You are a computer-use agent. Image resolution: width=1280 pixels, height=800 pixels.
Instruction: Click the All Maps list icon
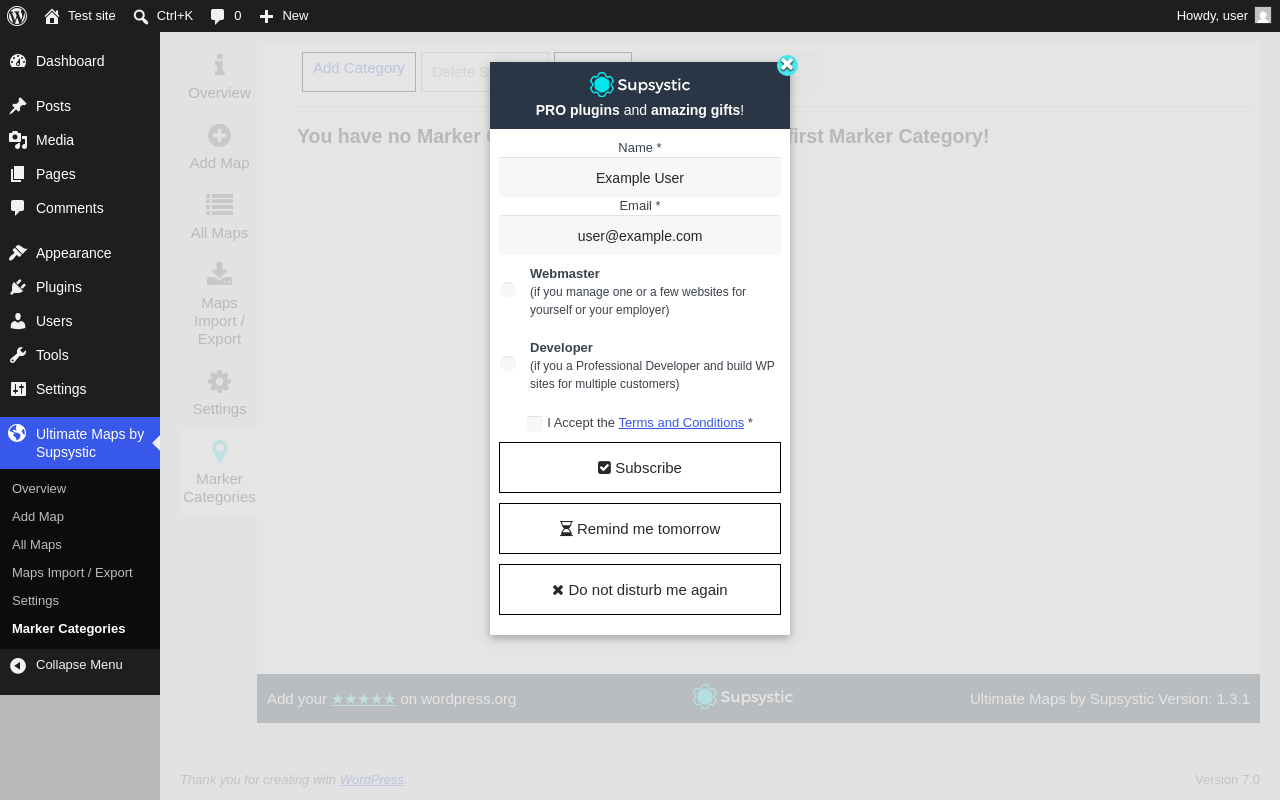pos(219,205)
